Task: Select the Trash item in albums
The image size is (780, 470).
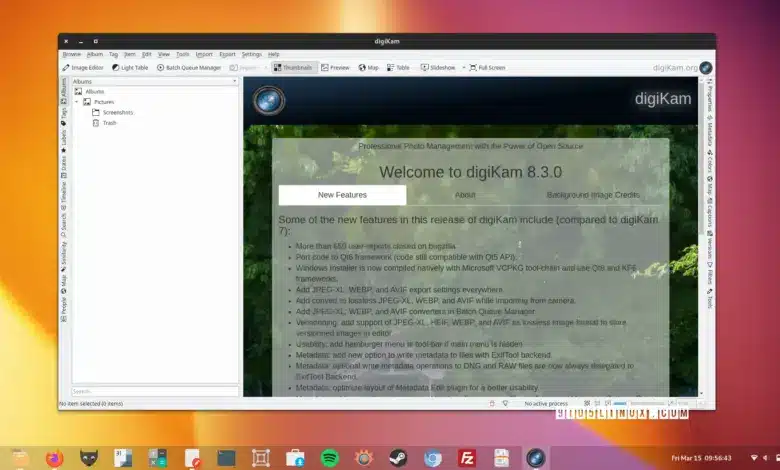Action: (x=104, y=123)
